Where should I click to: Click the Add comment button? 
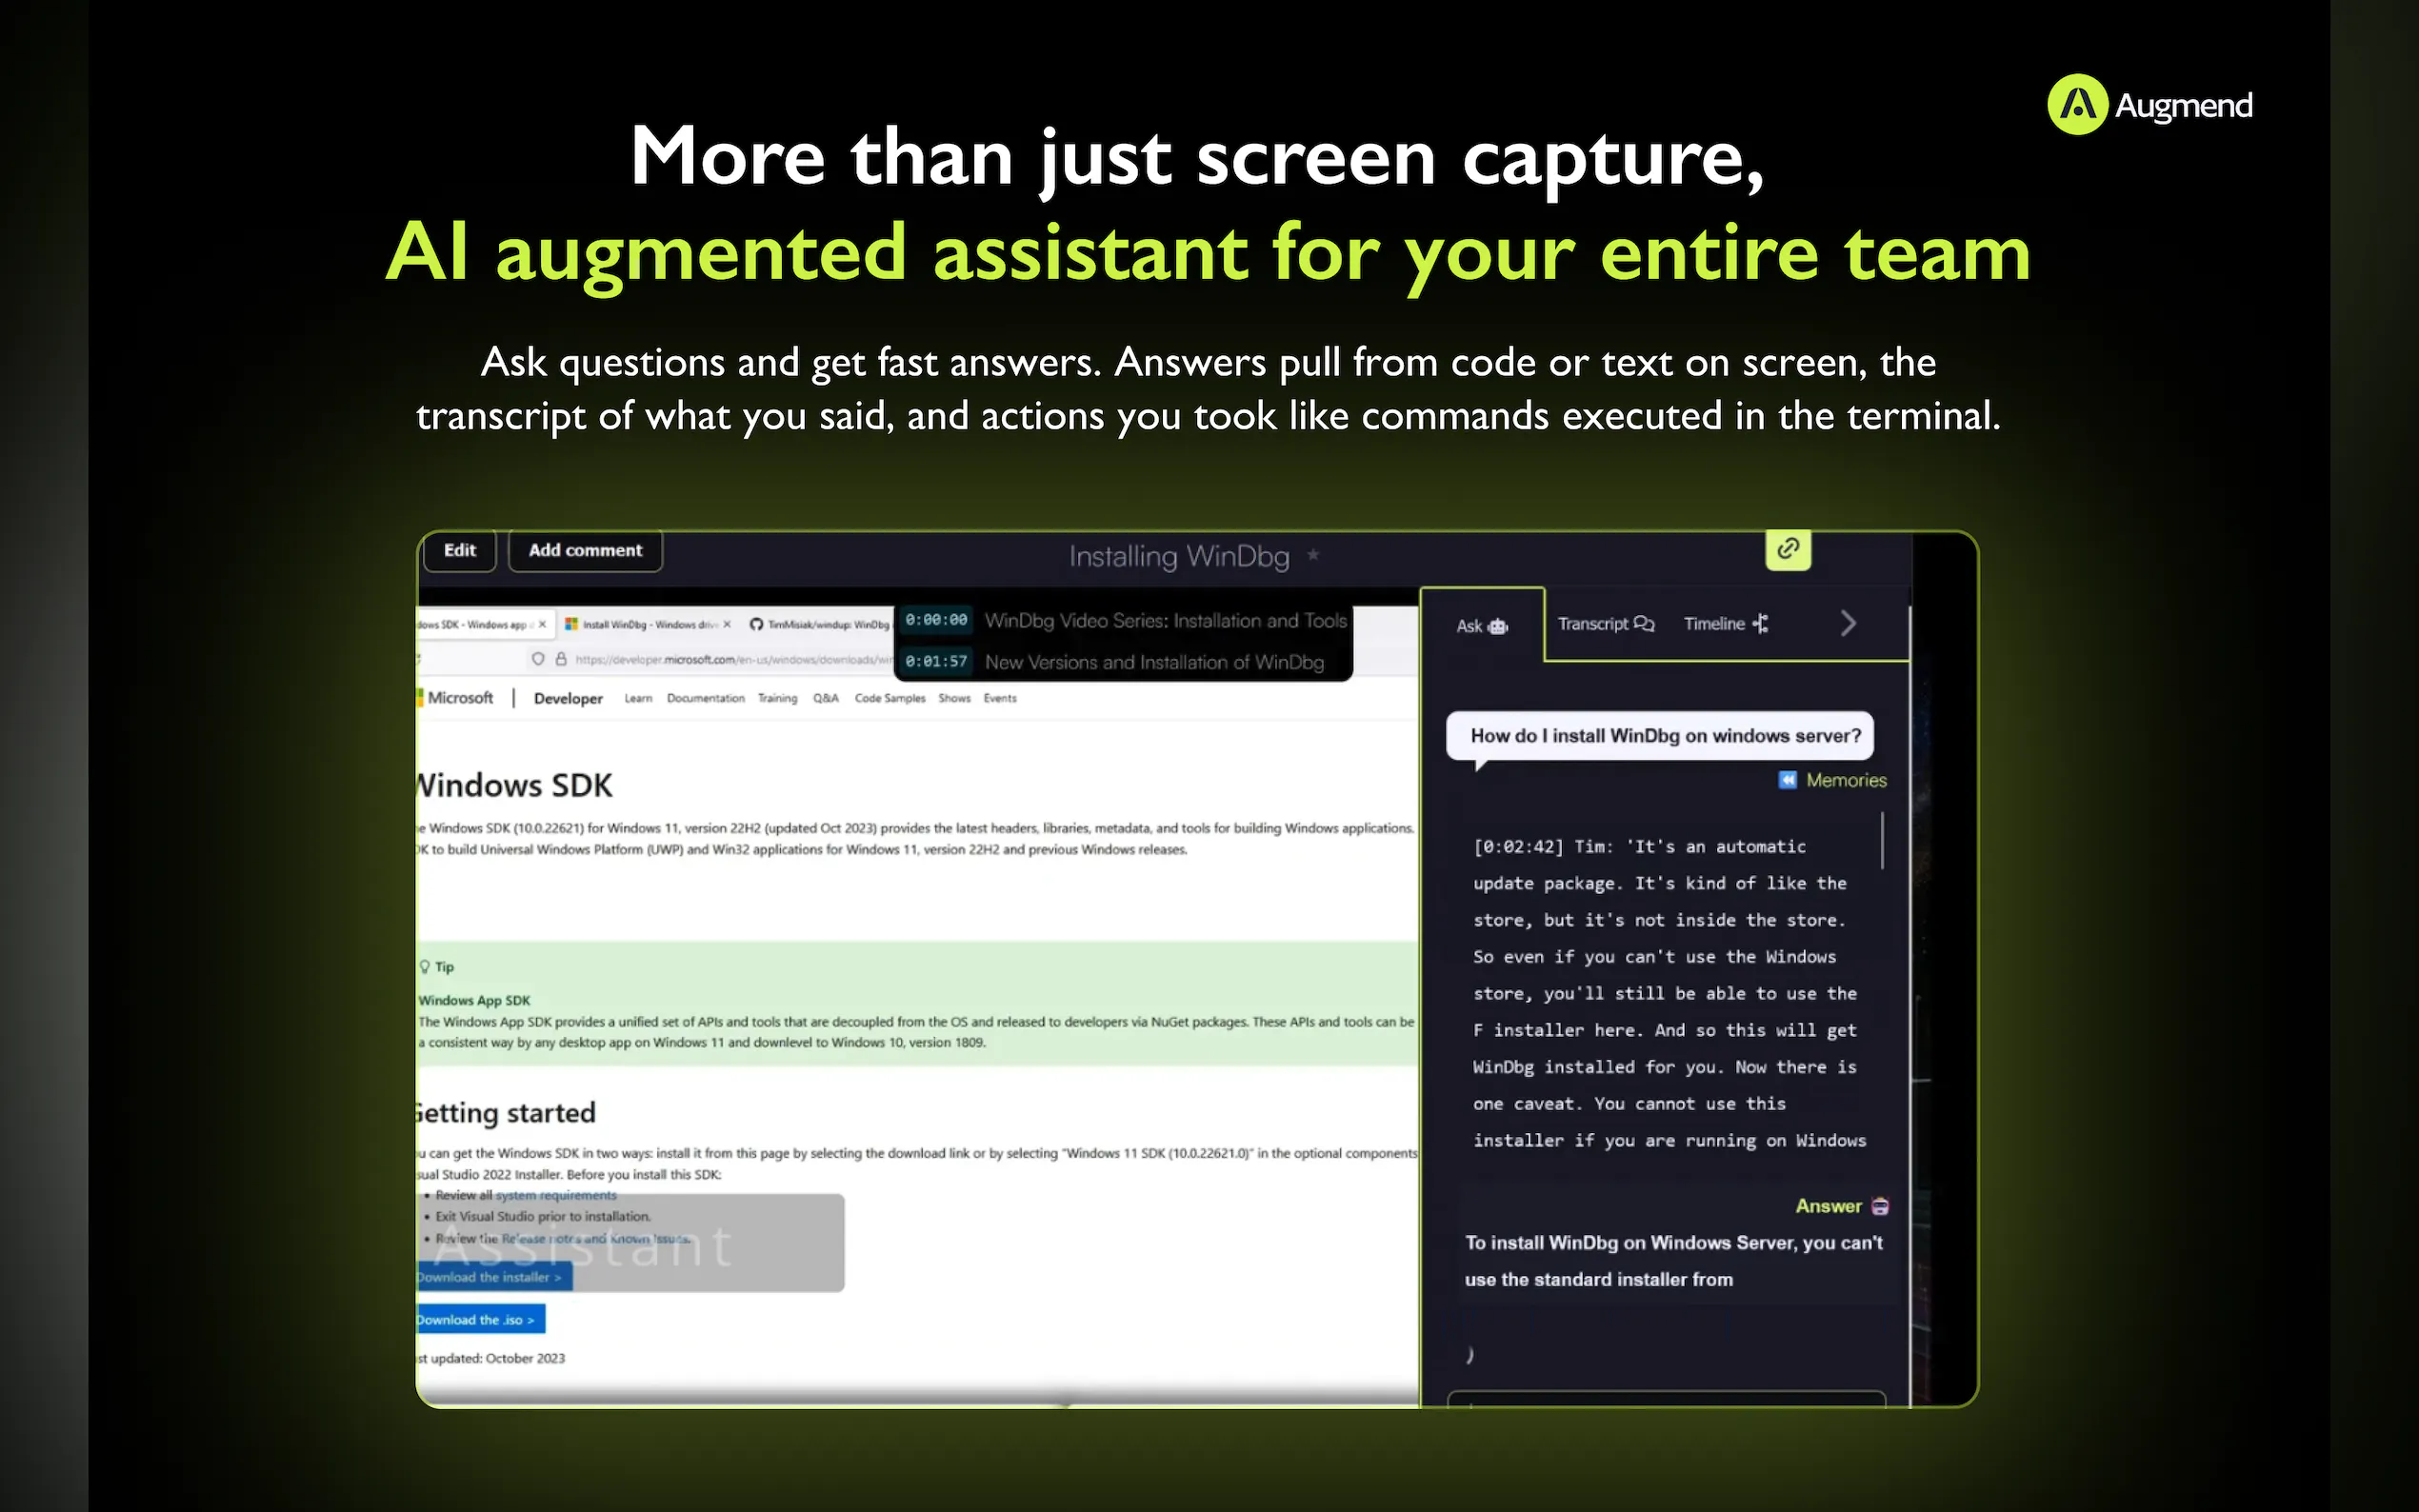click(585, 550)
